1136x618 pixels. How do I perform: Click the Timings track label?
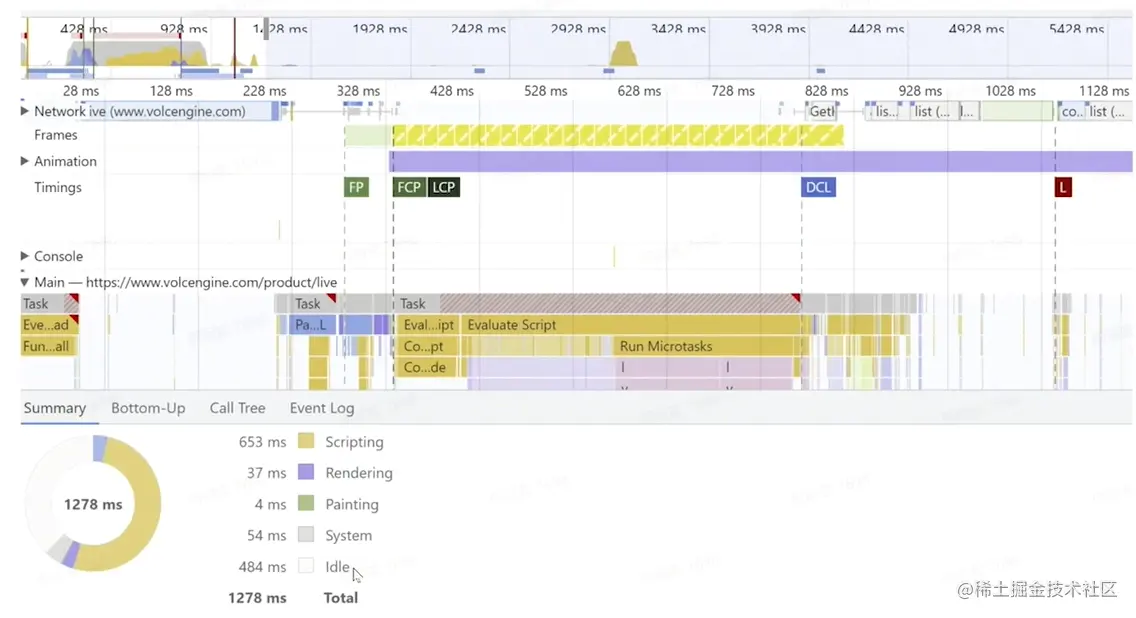(x=58, y=187)
